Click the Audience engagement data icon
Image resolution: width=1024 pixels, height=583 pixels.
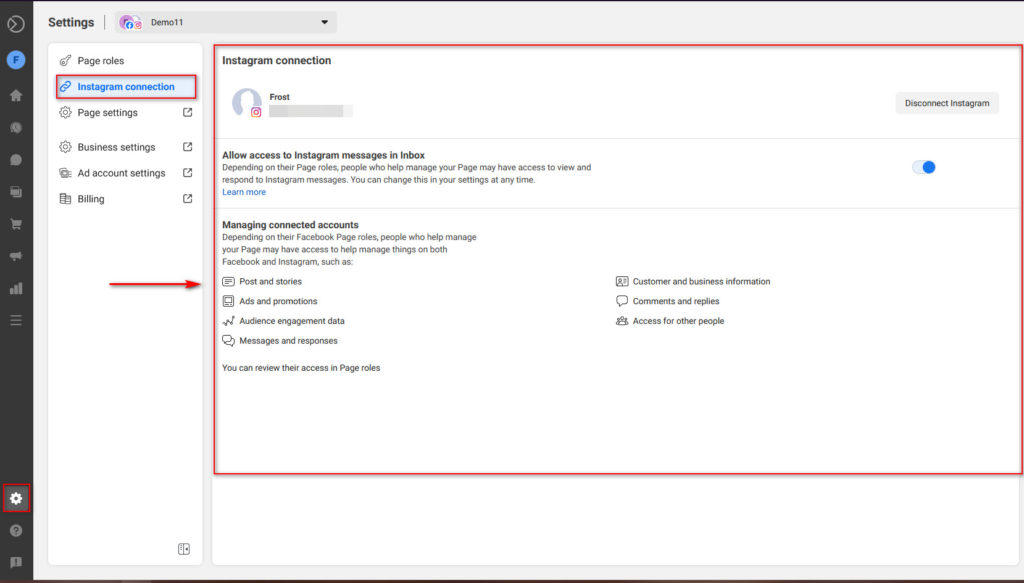tap(228, 321)
